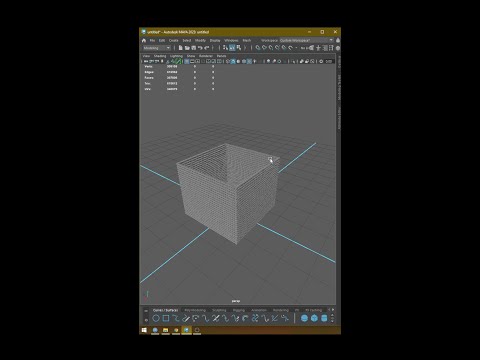Select by object type mode icon

coord(232,48)
